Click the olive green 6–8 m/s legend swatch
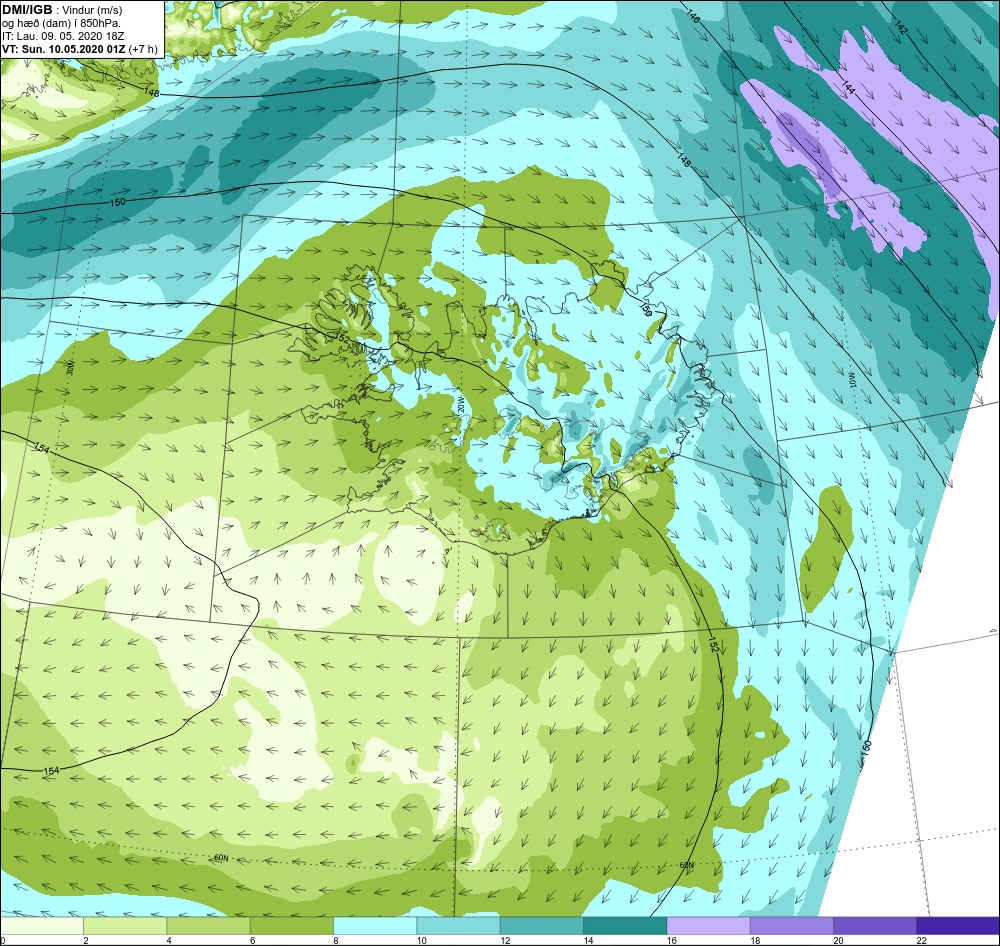The width and height of the screenshot is (1000, 946). click(x=292, y=925)
